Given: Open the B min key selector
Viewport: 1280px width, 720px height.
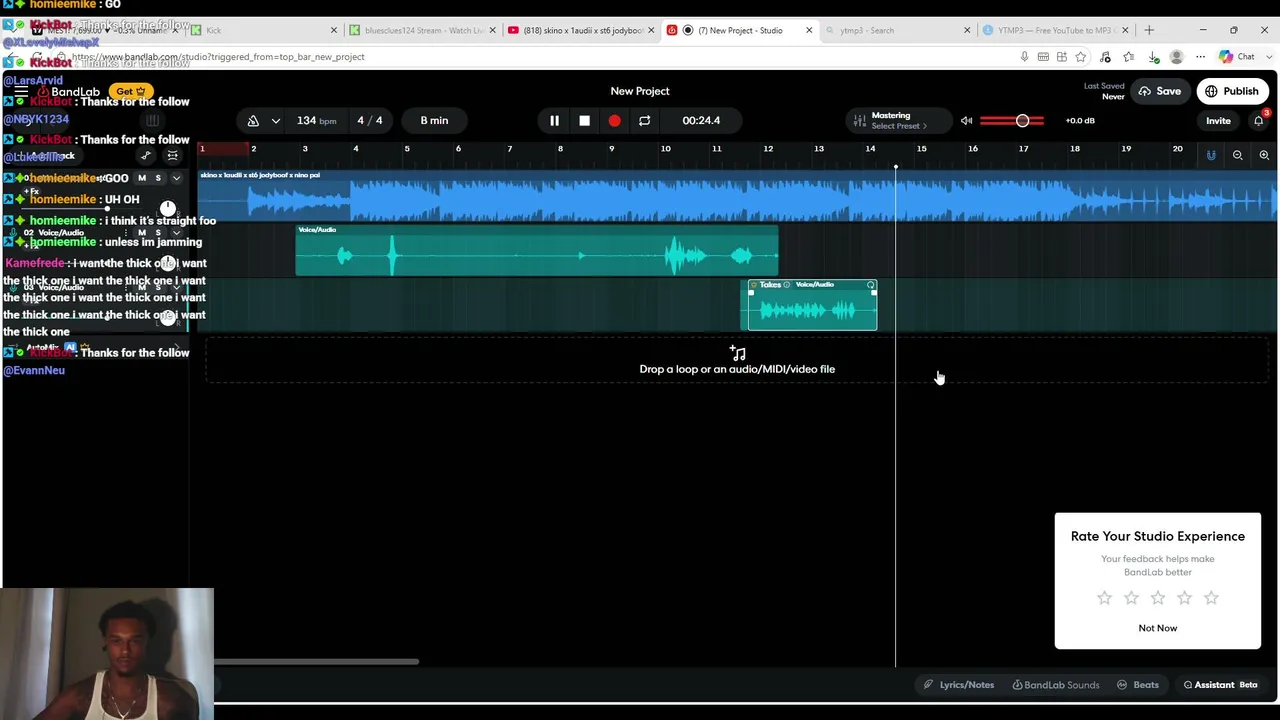Looking at the screenshot, I should pyautogui.click(x=434, y=121).
